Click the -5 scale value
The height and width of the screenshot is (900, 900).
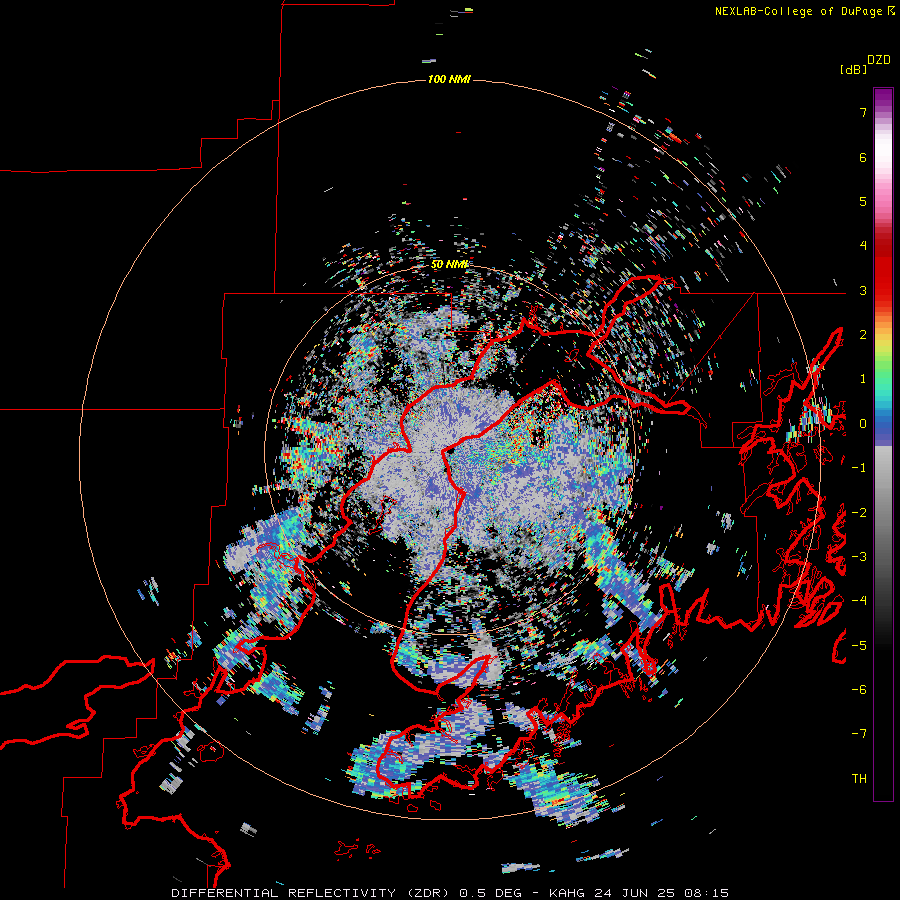coord(859,646)
